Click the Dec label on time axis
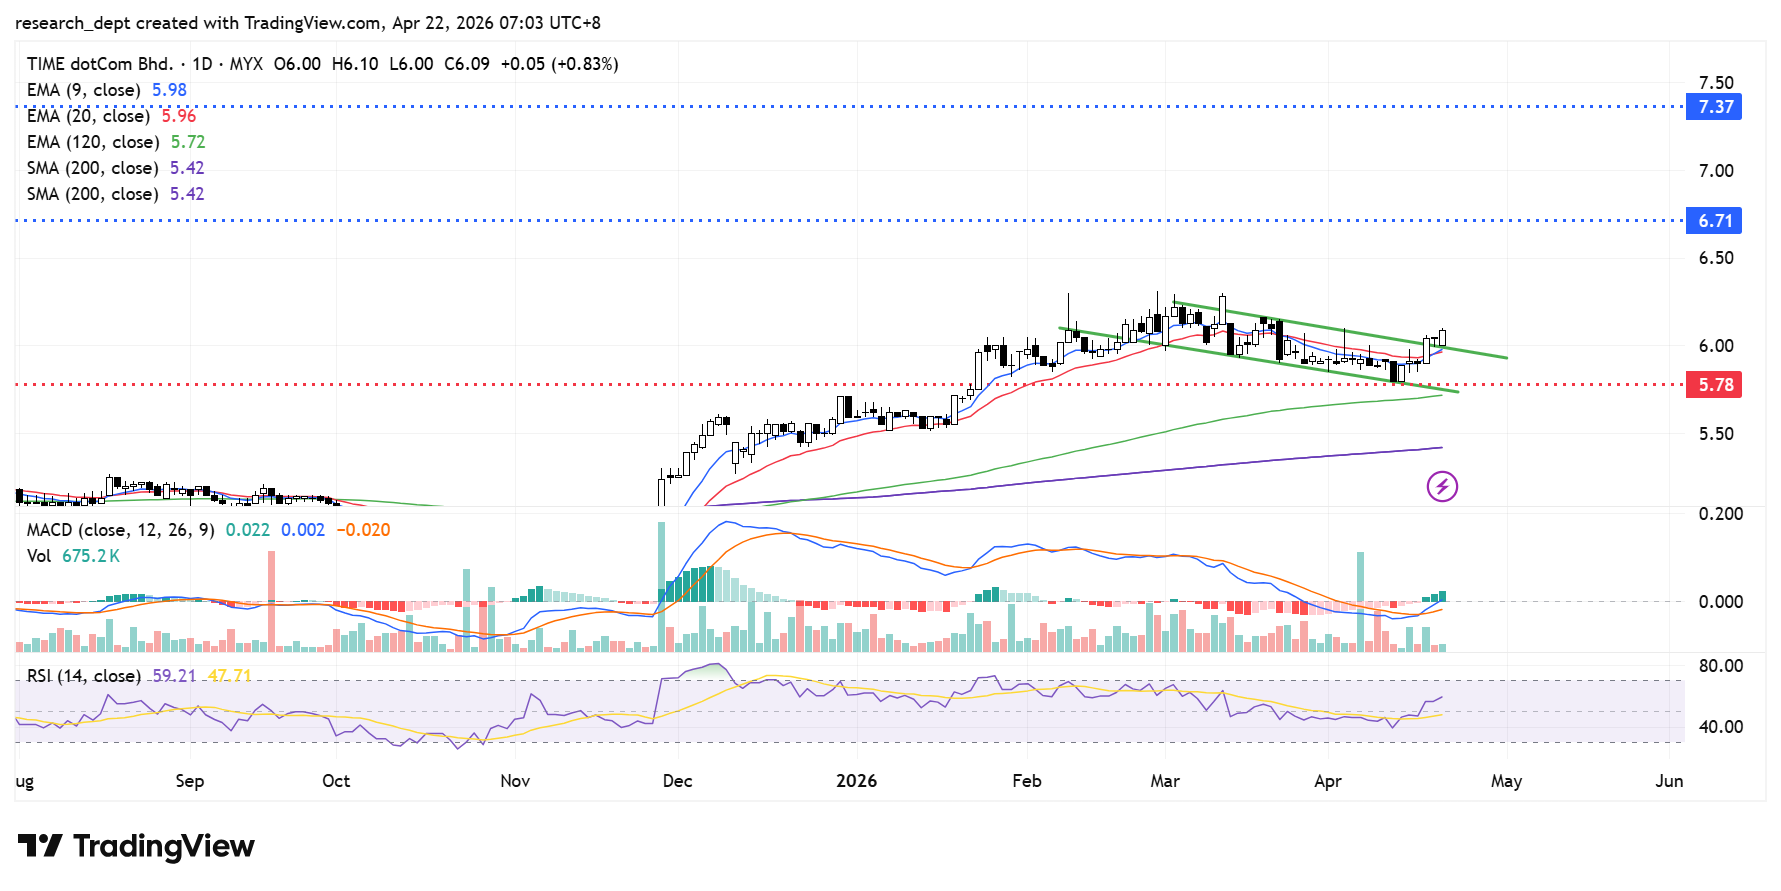Image resolution: width=1781 pixels, height=891 pixels. [677, 781]
